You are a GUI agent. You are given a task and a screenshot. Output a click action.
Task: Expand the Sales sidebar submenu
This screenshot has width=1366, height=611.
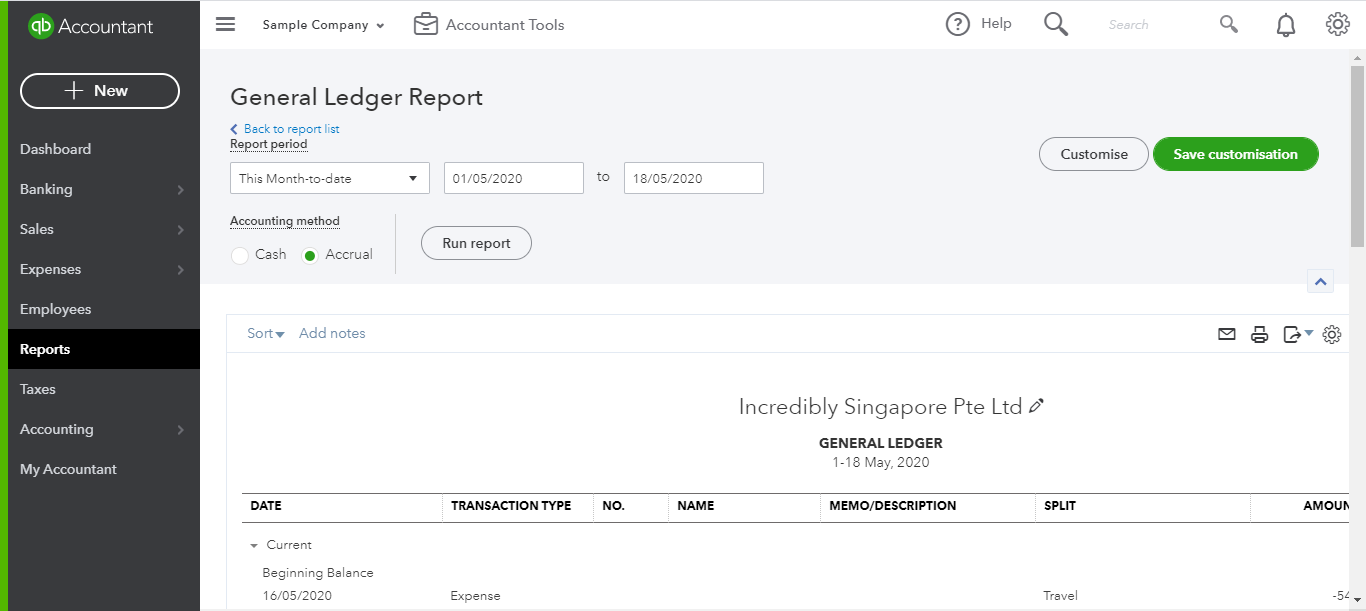pyautogui.click(x=181, y=229)
